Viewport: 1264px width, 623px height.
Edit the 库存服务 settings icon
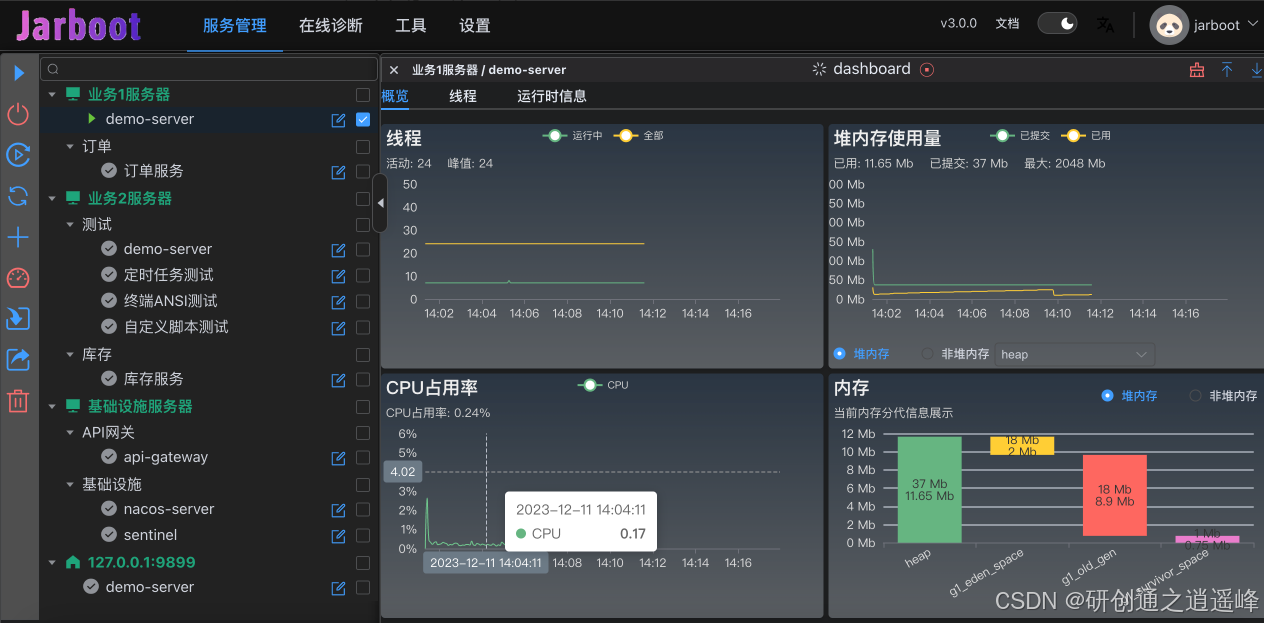point(339,380)
